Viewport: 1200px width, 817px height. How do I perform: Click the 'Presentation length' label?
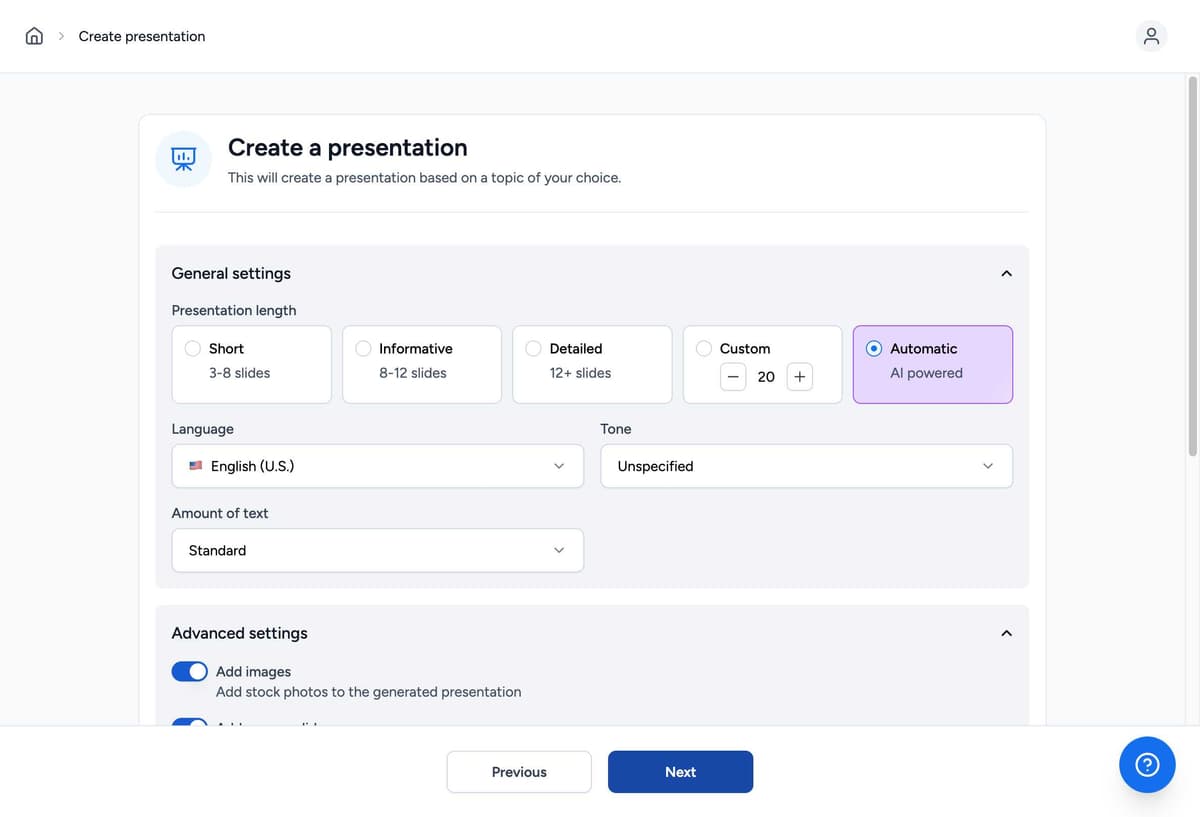coord(234,310)
